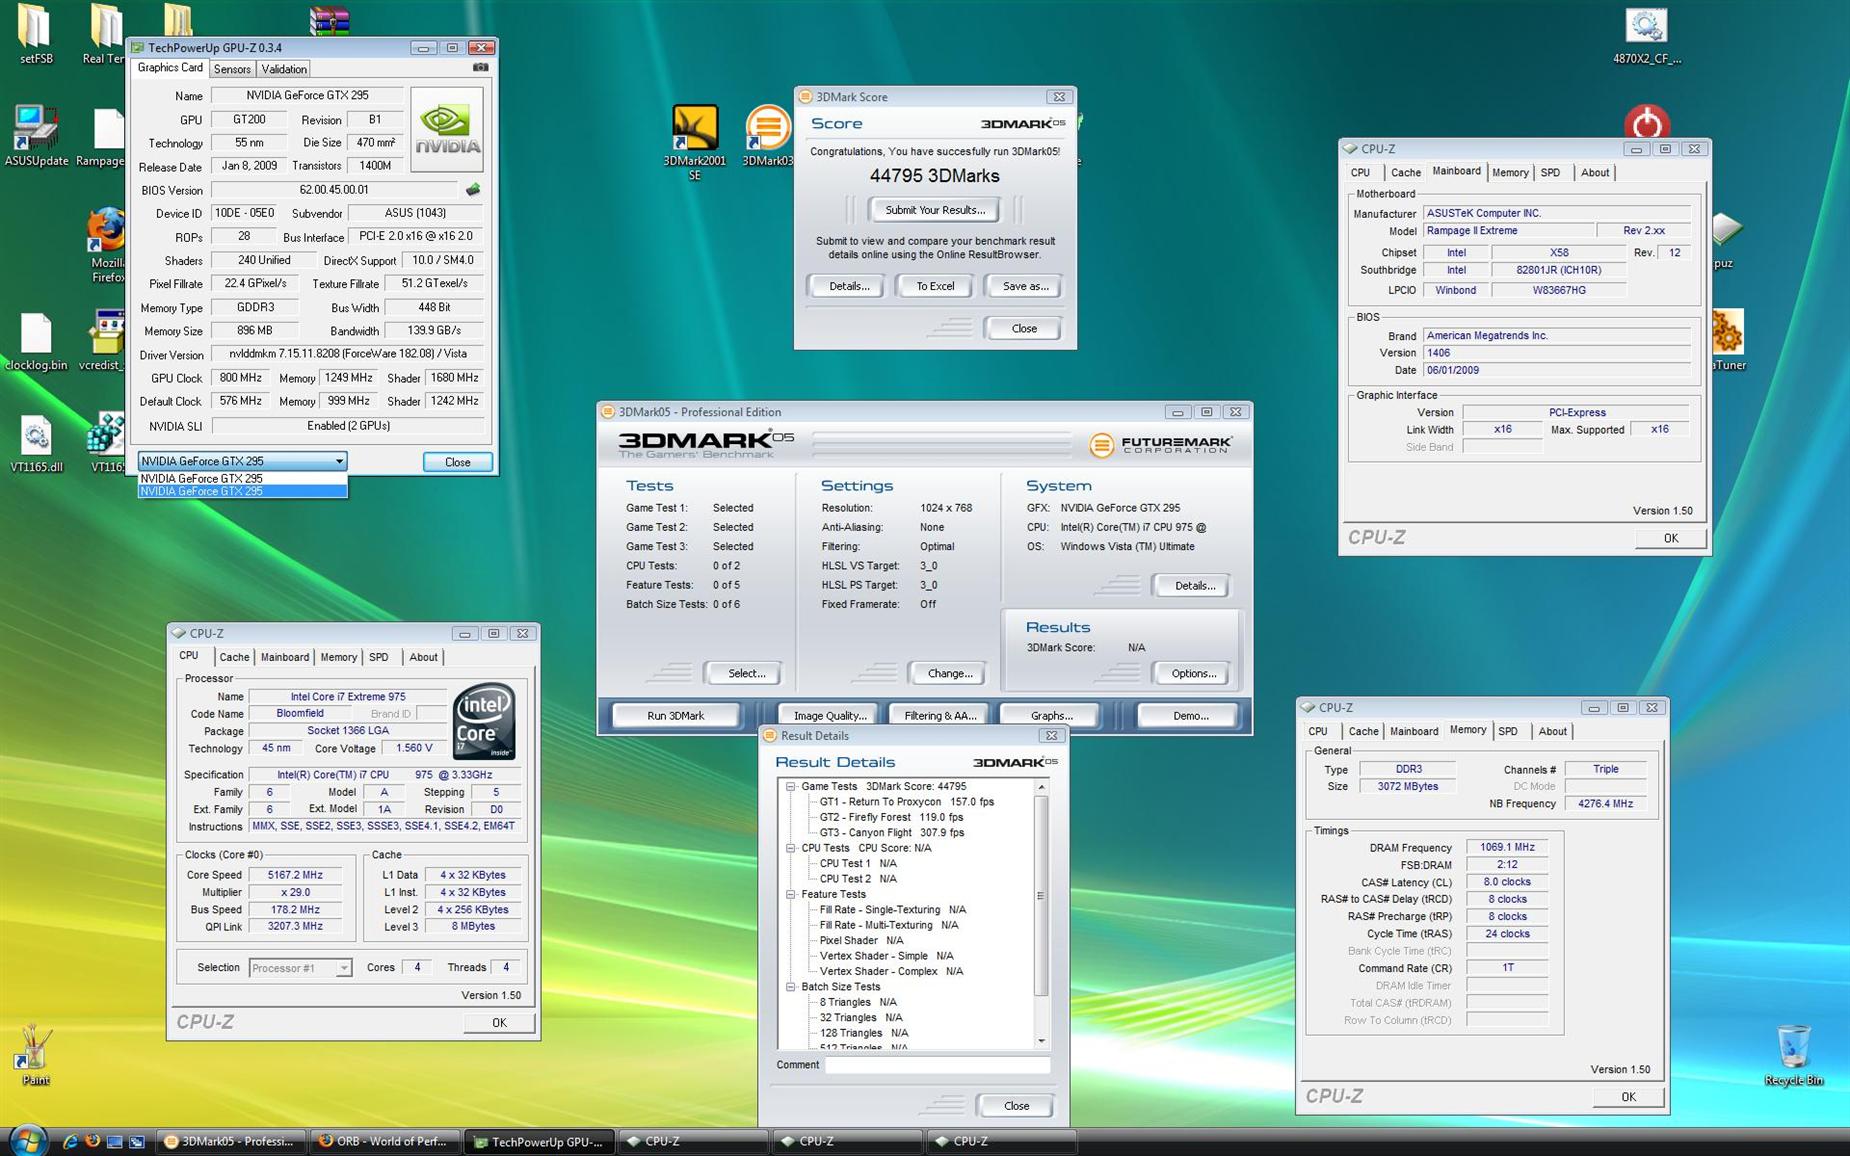Viewport: 1850px width, 1156px height.
Task: Click Demo... button in 3DMark05
Action: (x=1189, y=715)
